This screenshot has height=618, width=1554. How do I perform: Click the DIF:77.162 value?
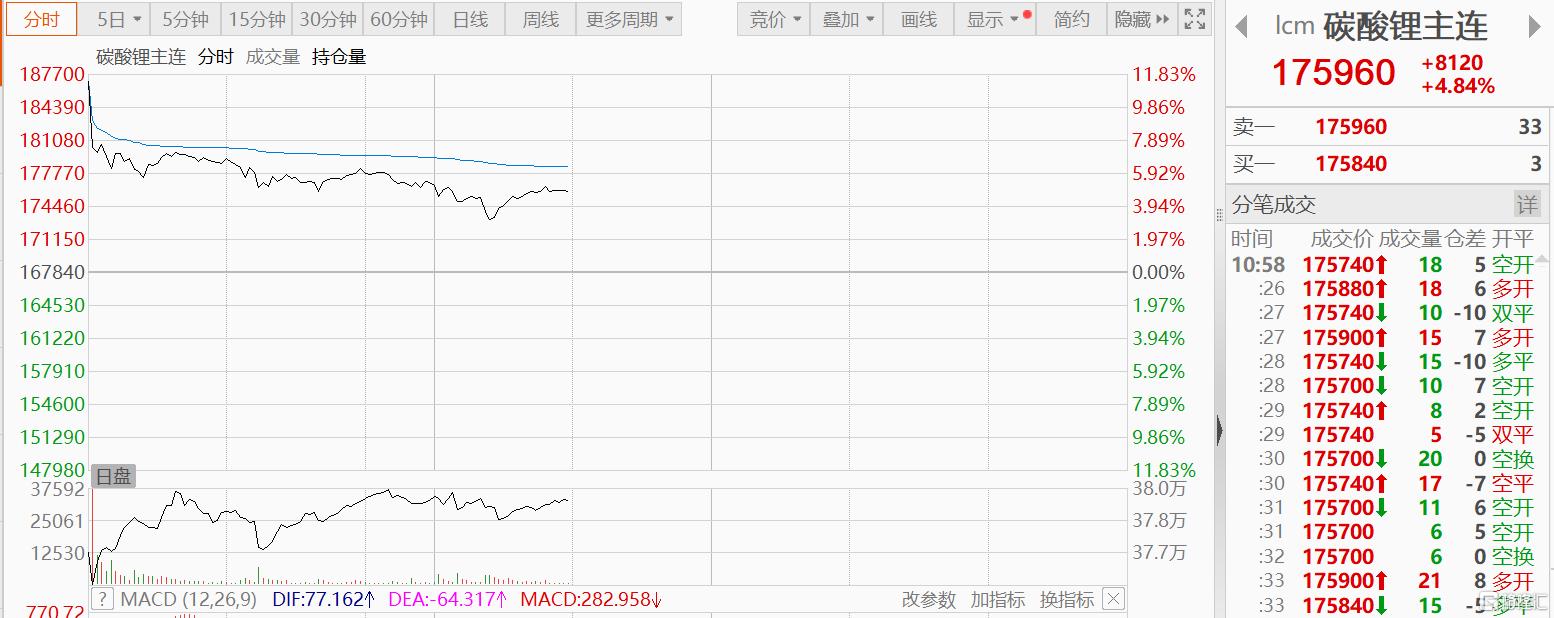click(323, 600)
